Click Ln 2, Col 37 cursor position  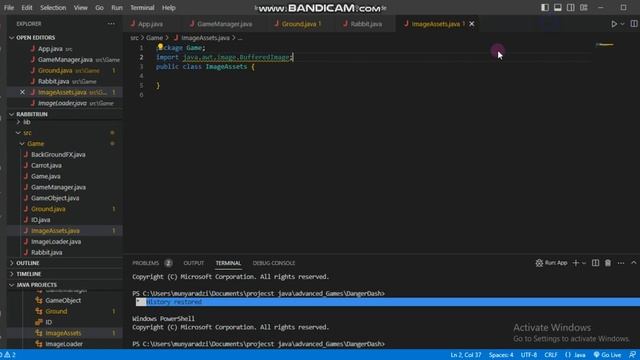[x=466, y=355]
